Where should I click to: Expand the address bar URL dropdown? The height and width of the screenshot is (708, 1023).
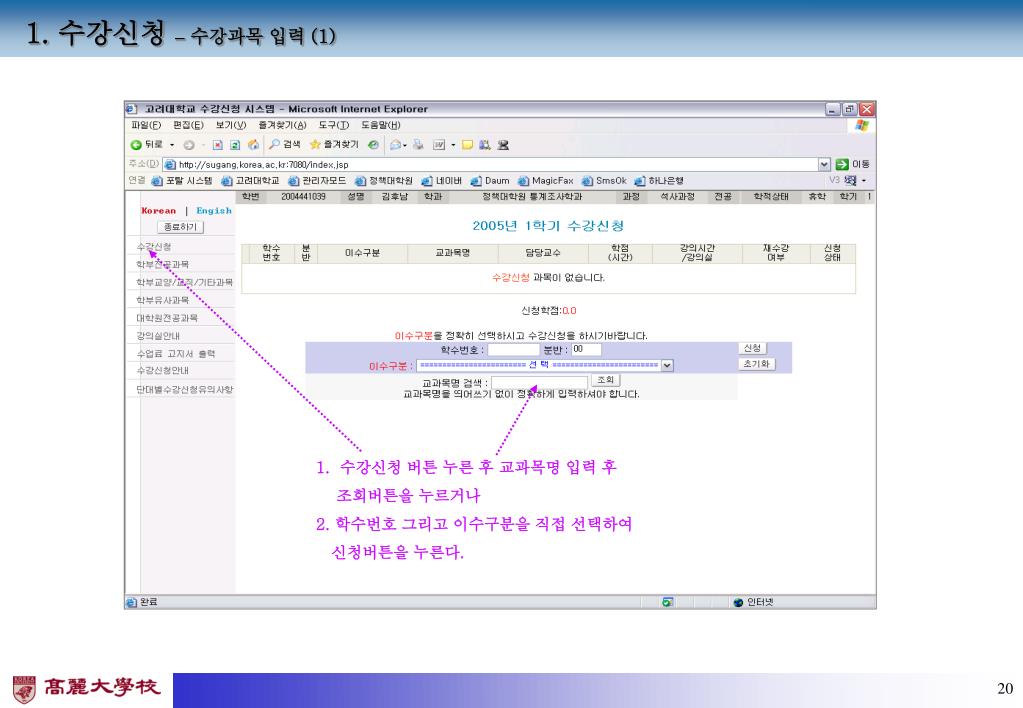tap(825, 164)
